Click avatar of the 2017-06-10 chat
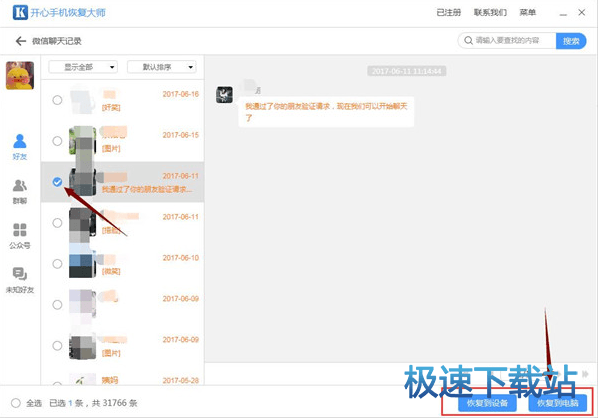 tap(82, 263)
